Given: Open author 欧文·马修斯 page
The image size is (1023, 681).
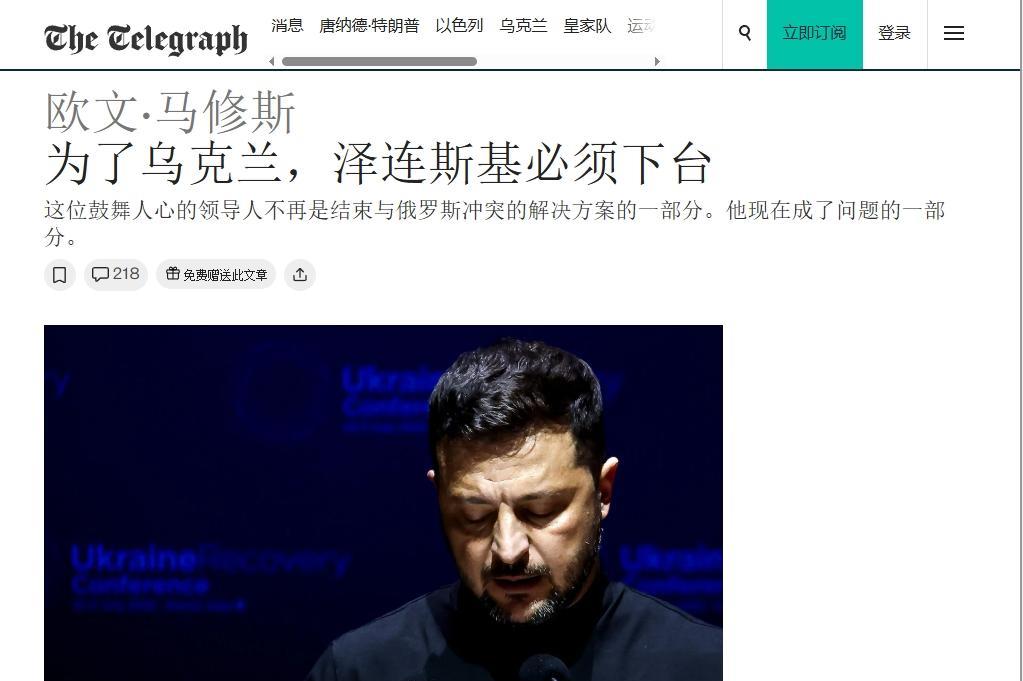Looking at the screenshot, I should coord(170,112).
